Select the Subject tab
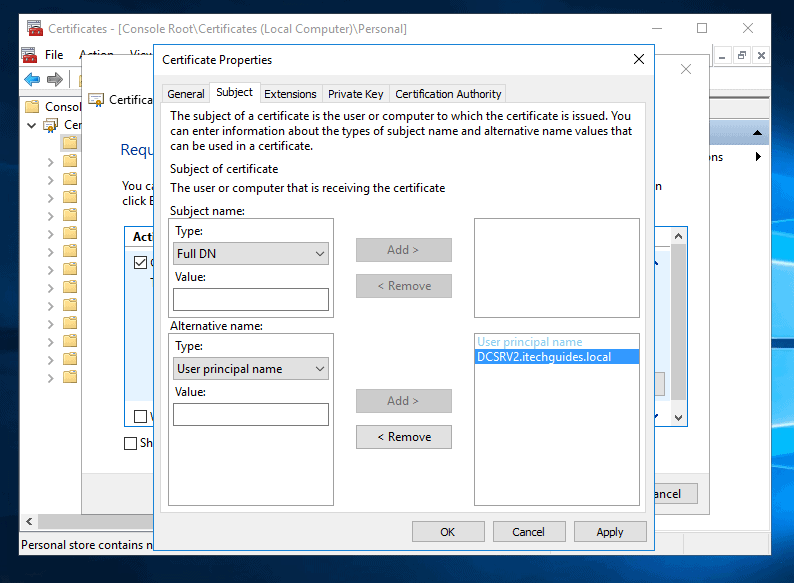Image resolution: width=794 pixels, height=583 pixels. coord(234,92)
